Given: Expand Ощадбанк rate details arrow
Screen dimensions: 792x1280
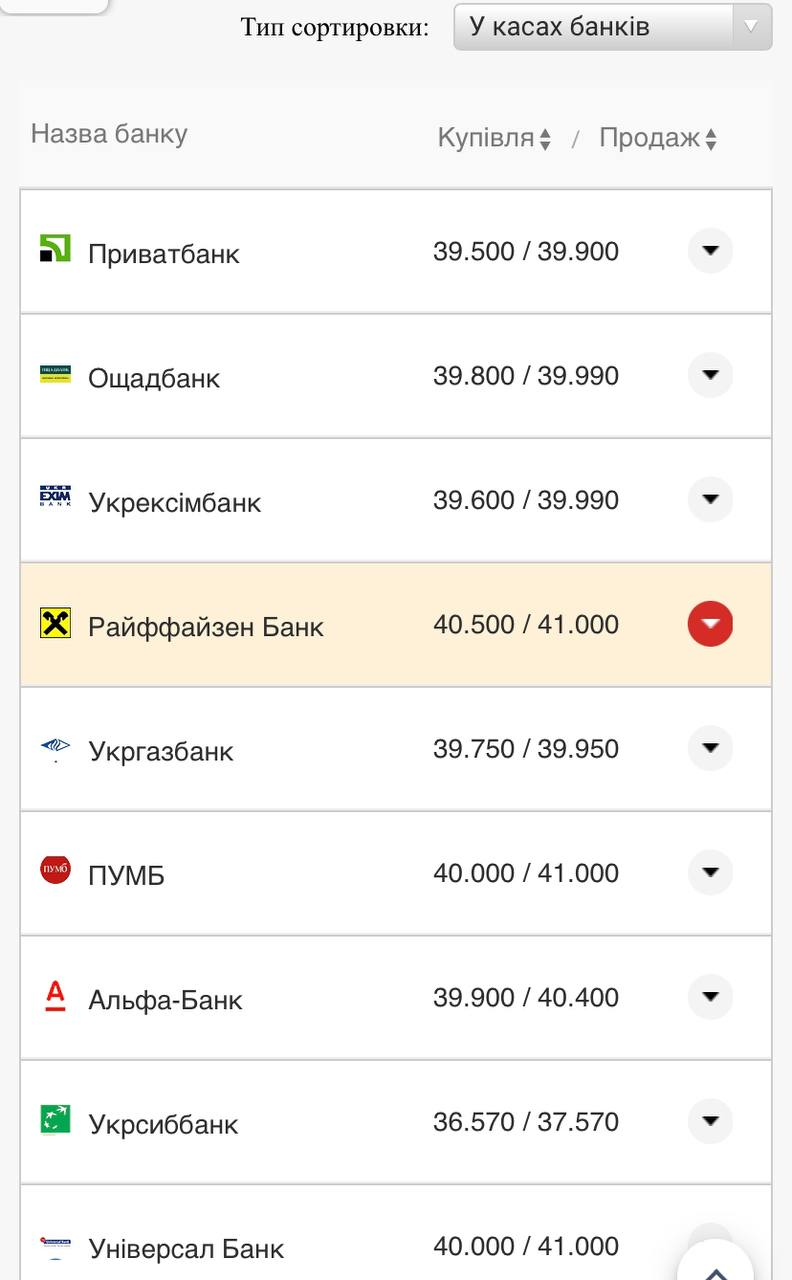Looking at the screenshot, I should [x=710, y=375].
